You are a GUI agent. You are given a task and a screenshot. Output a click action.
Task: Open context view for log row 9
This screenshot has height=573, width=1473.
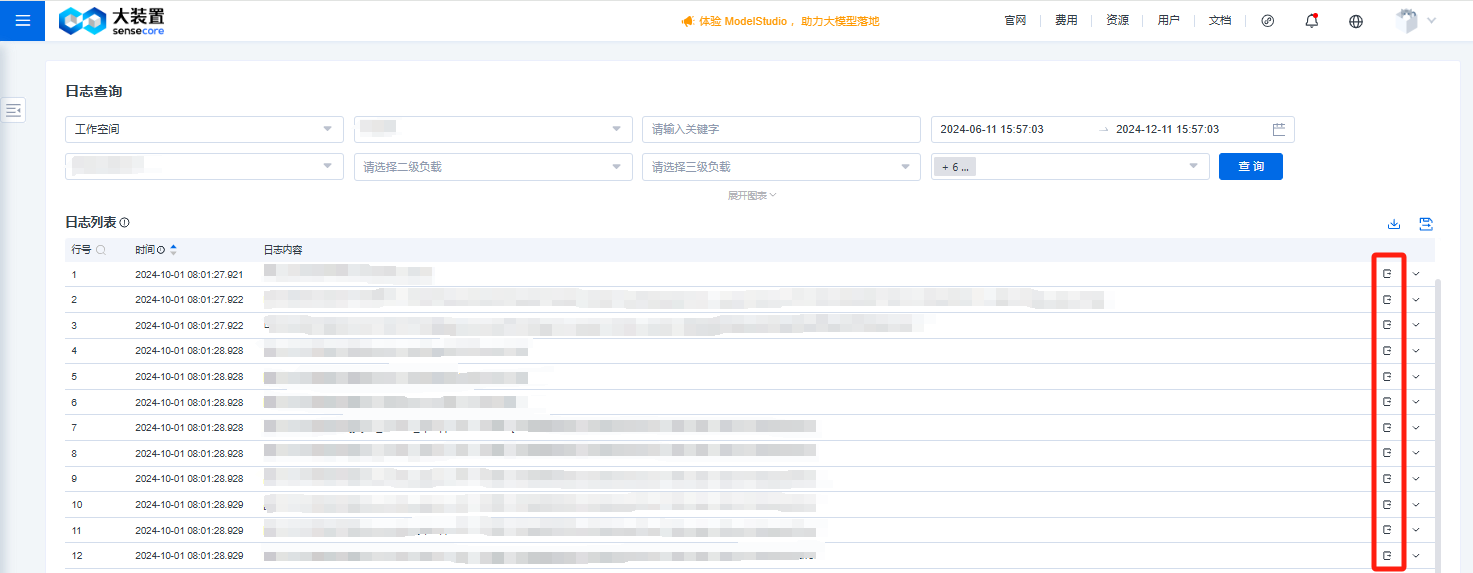click(1387, 479)
